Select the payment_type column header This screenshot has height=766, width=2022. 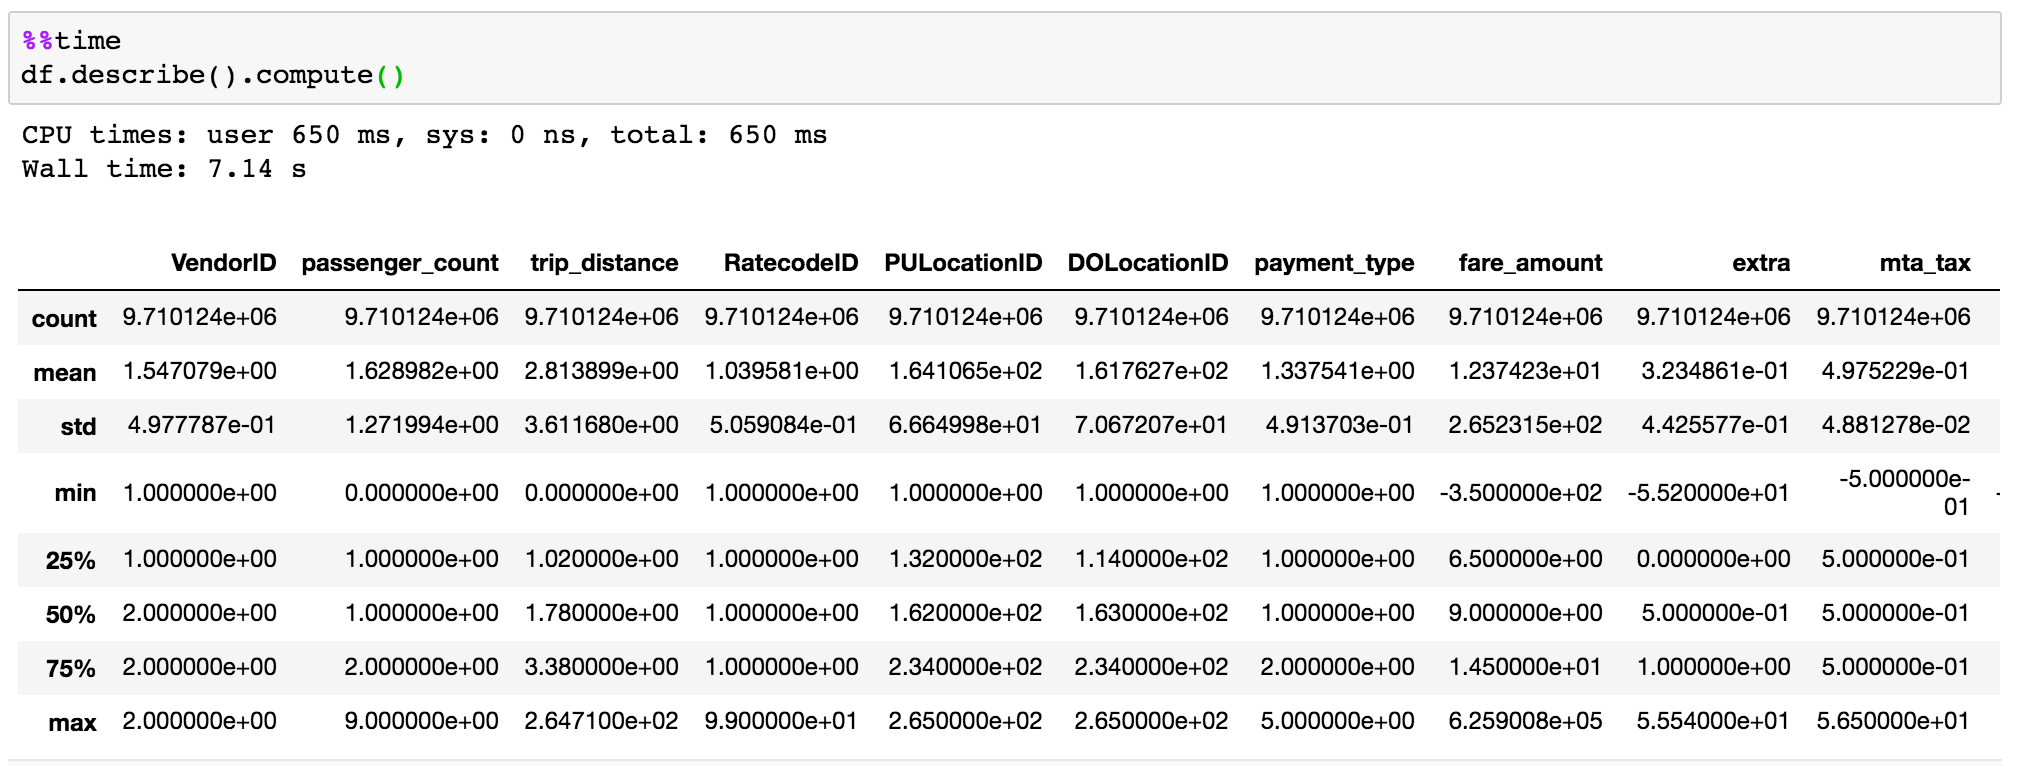[x=1334, y=263]
